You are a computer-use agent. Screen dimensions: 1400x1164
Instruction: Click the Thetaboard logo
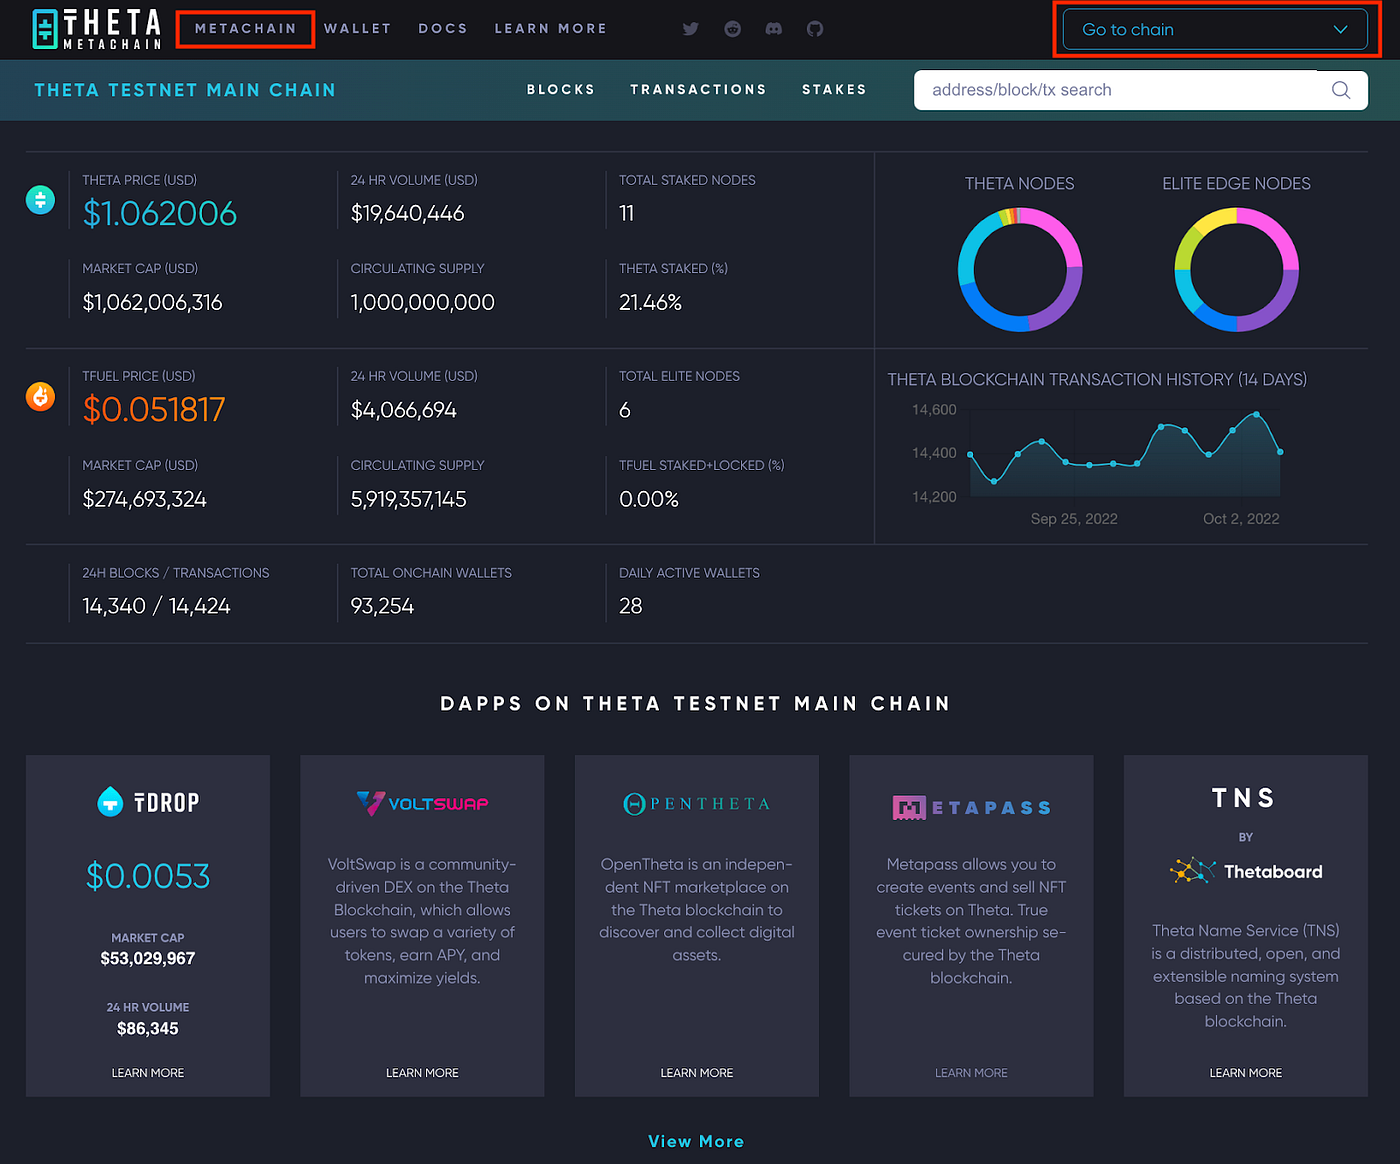coord(1246,871)
